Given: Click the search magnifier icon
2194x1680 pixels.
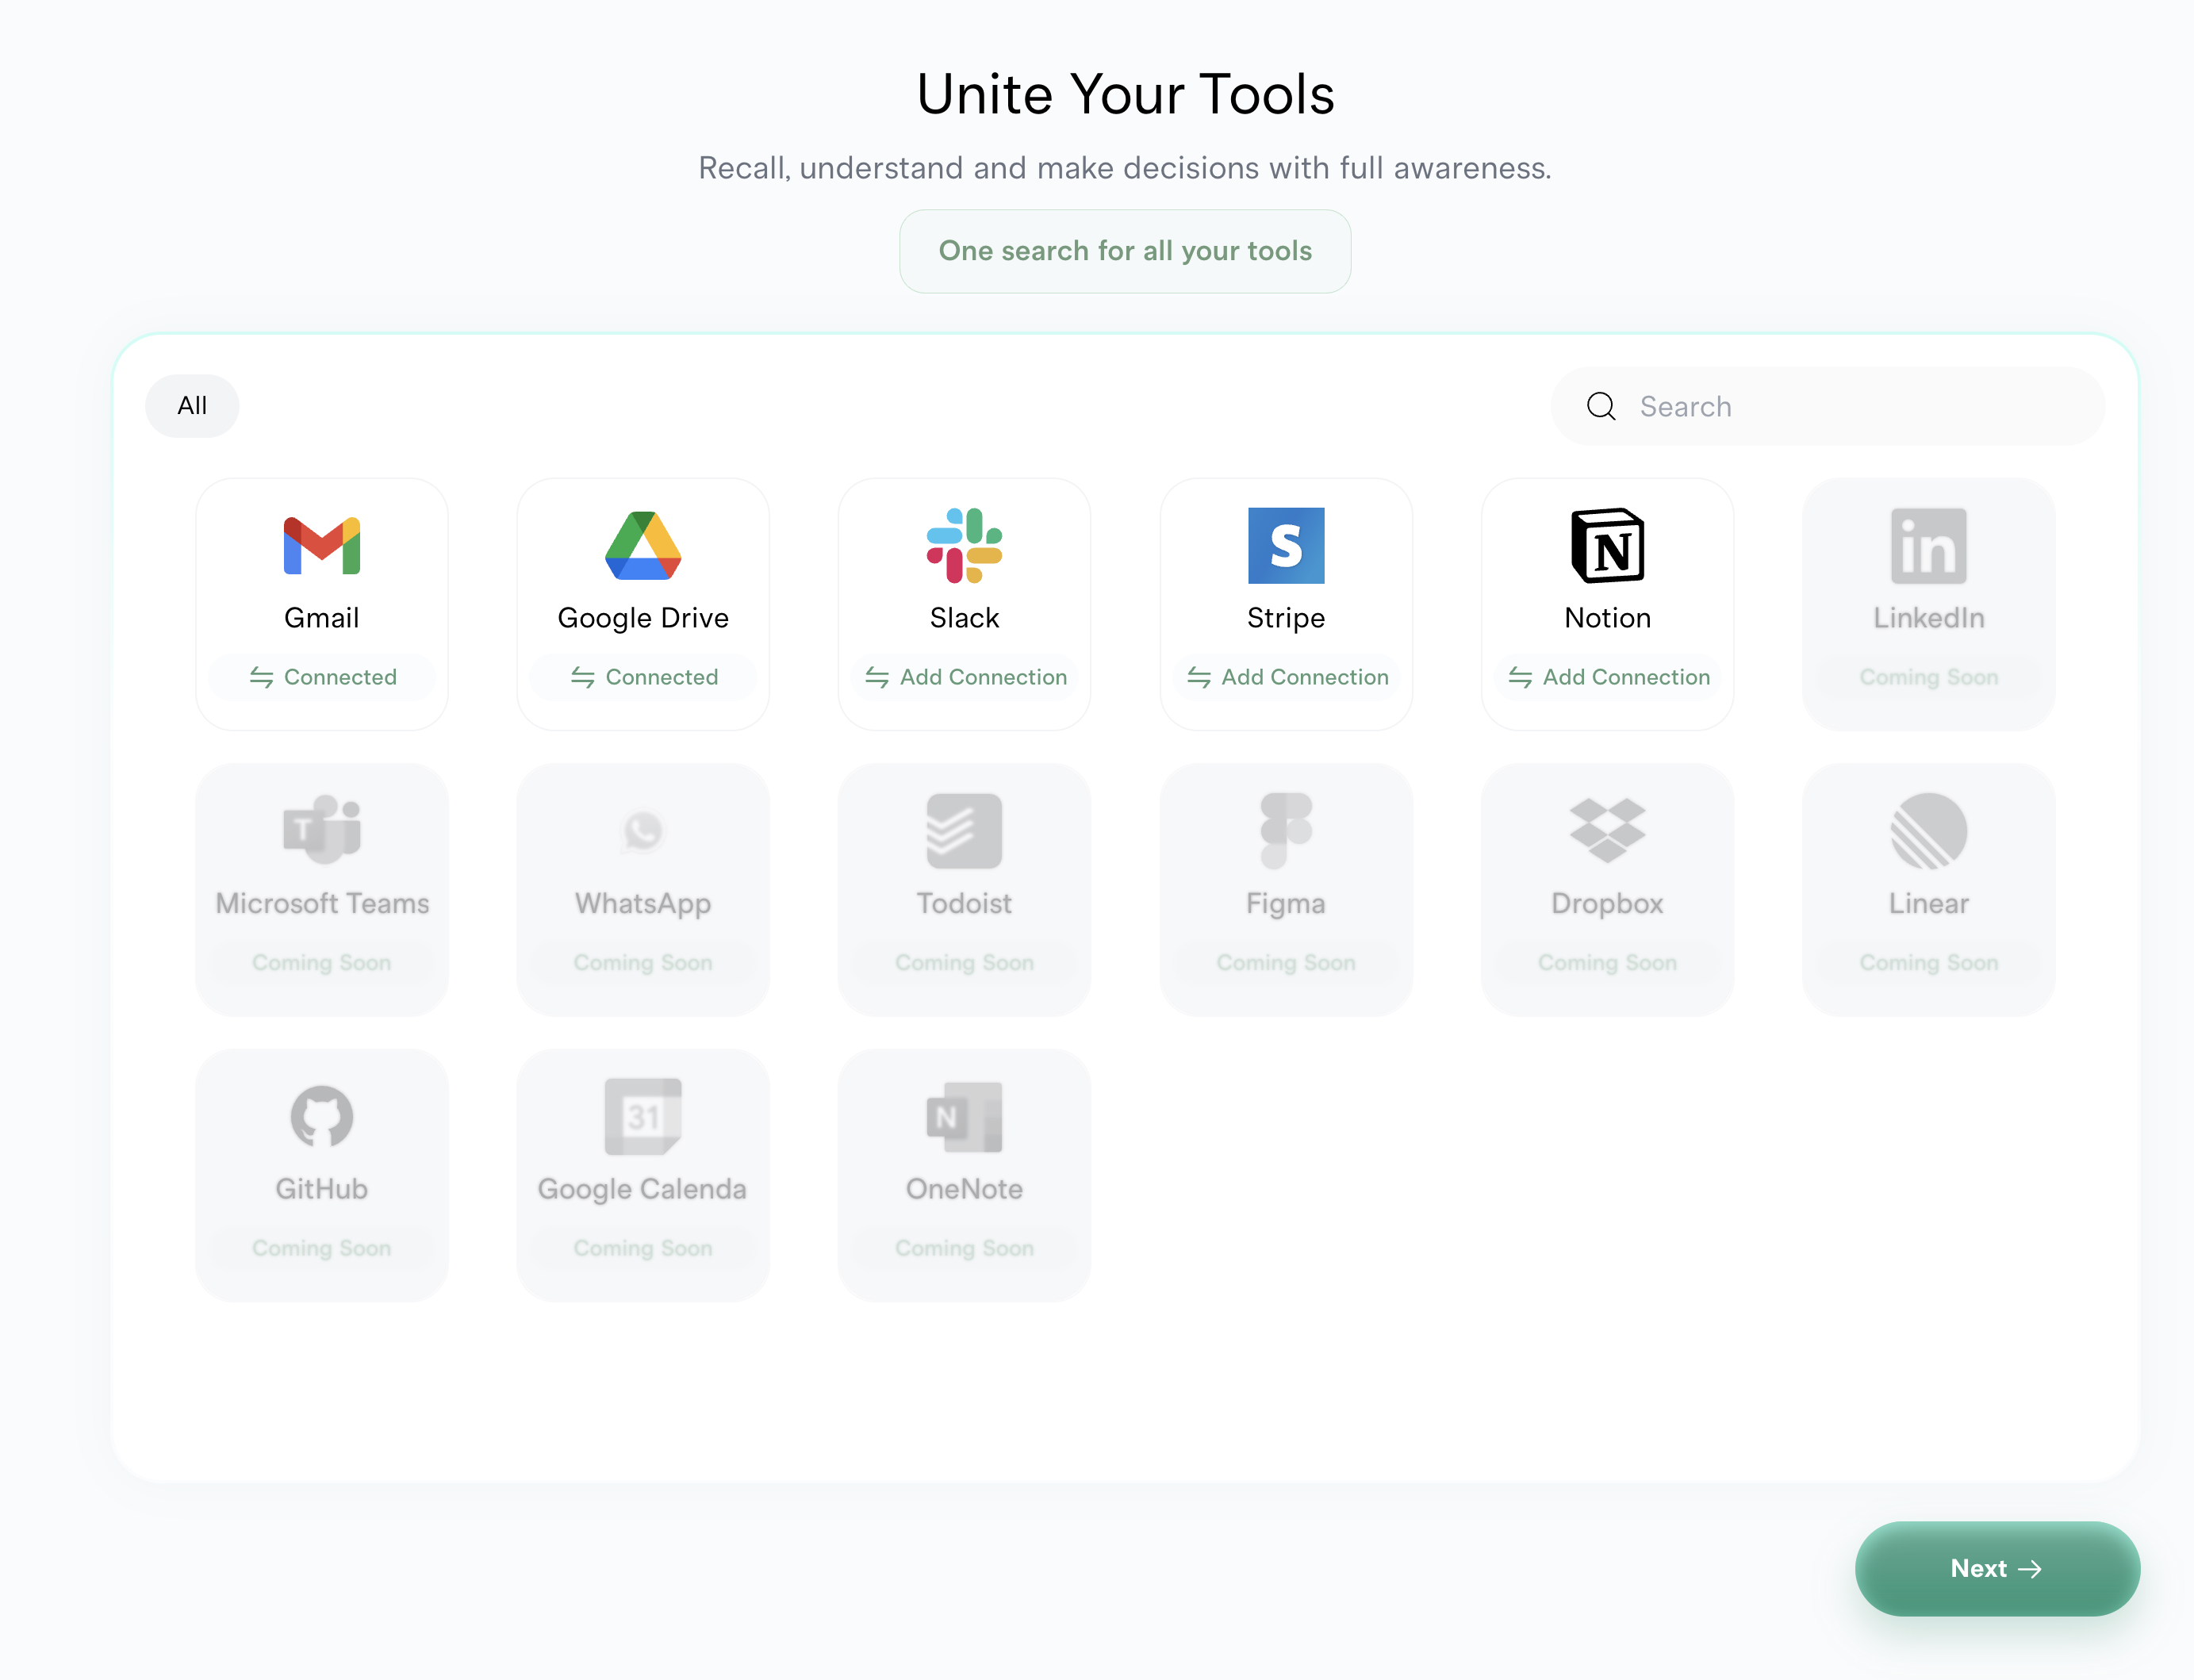Looking at the screenshot, I should pos(1601,406).
